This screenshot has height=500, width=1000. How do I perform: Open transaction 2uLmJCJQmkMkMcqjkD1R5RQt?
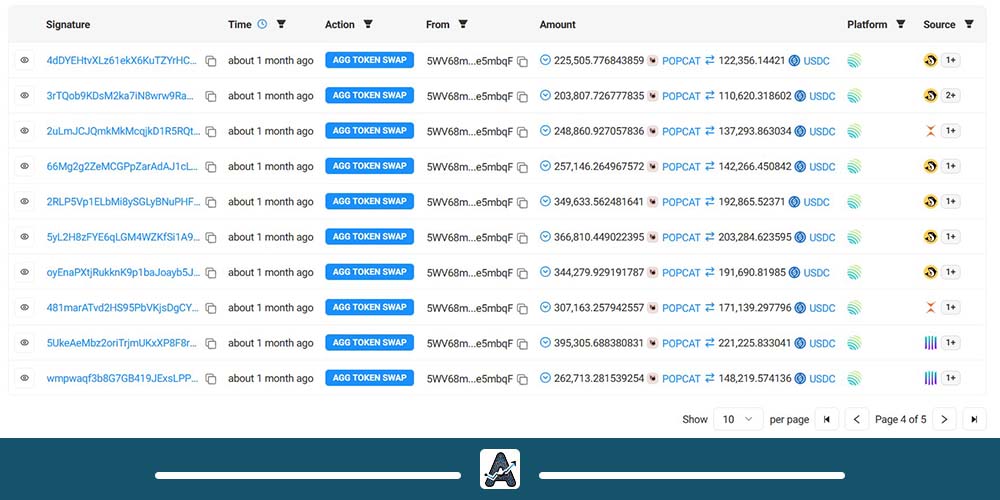click(x=123, y=131)
